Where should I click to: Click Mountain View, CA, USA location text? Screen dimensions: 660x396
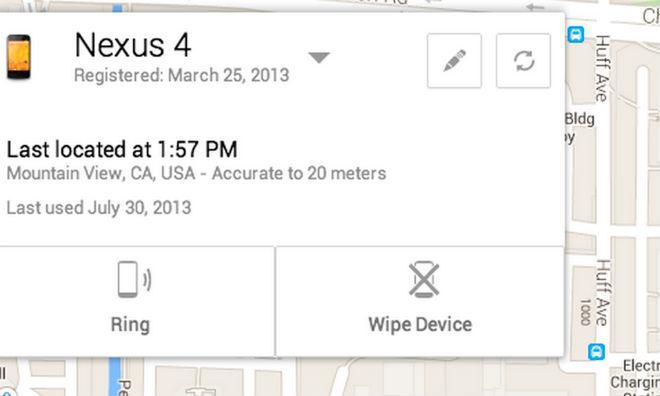click(x=101, y=173)
